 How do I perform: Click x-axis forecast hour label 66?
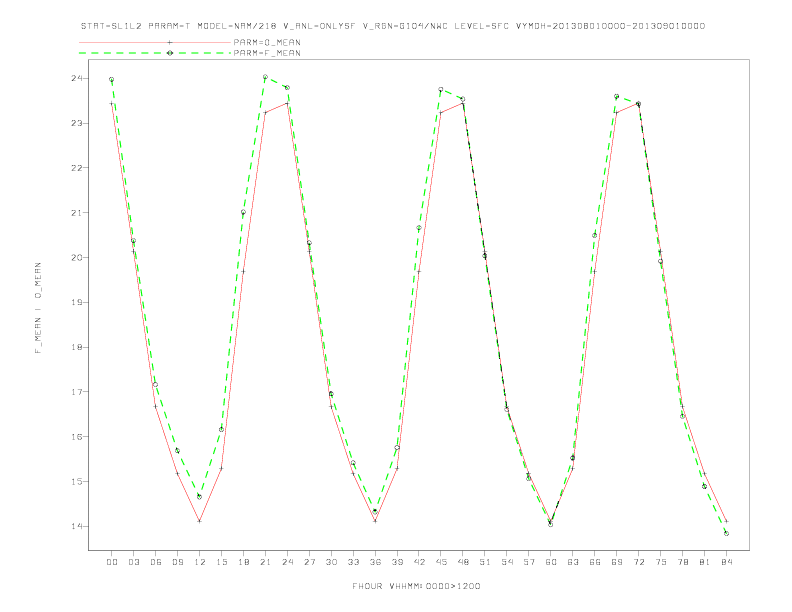click(595, 562)
